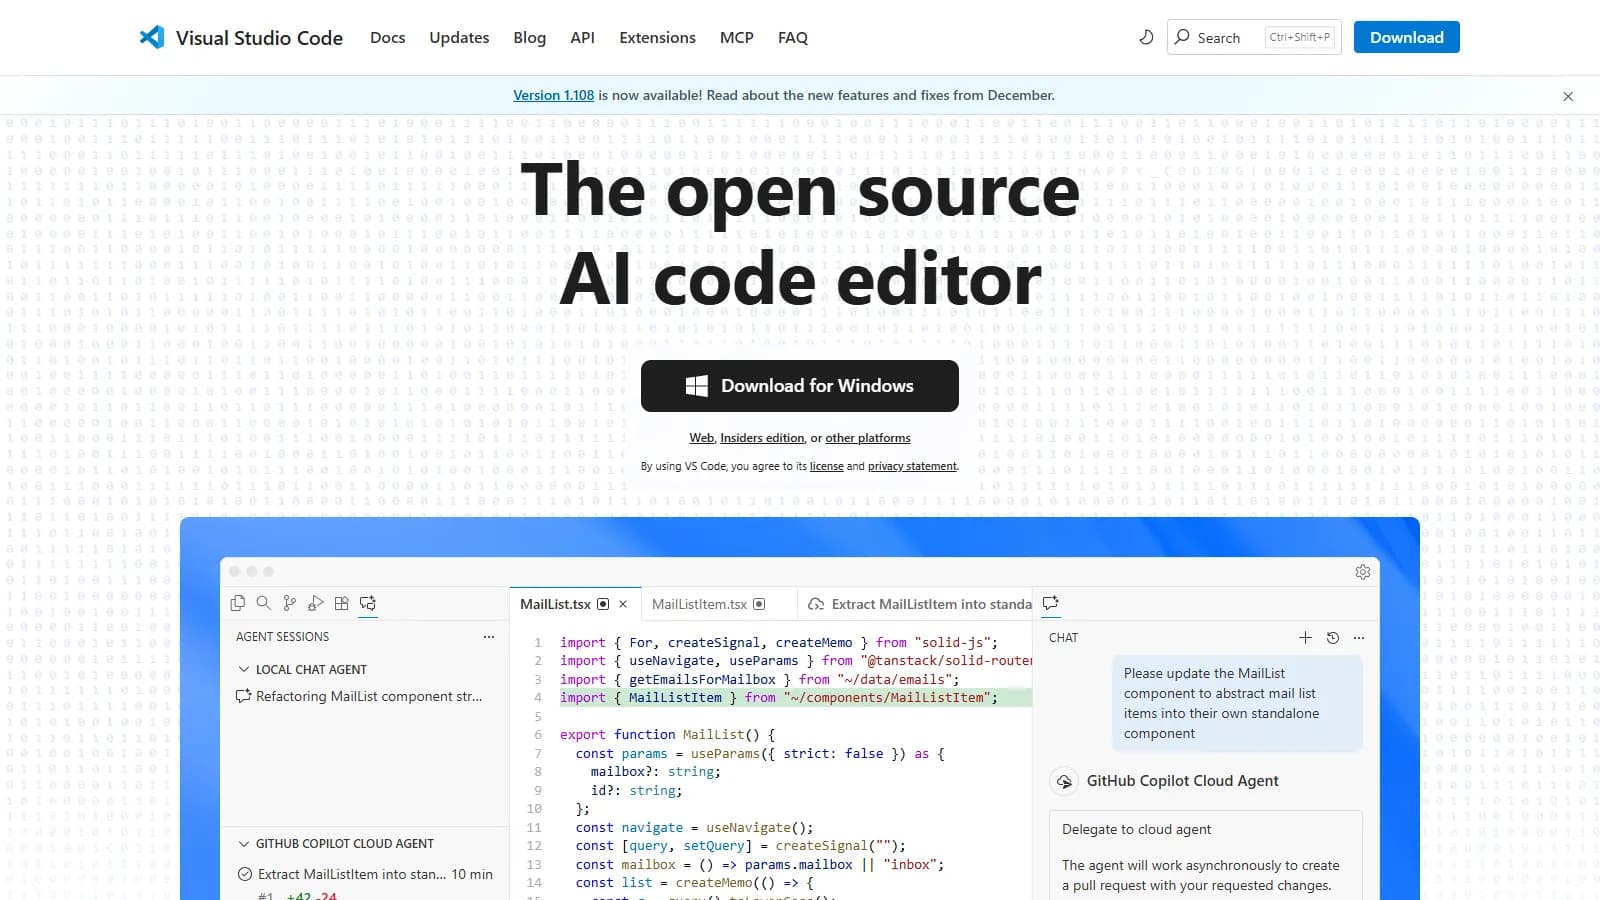Open chat history with the clock icon

click(x=1332, y=637)
